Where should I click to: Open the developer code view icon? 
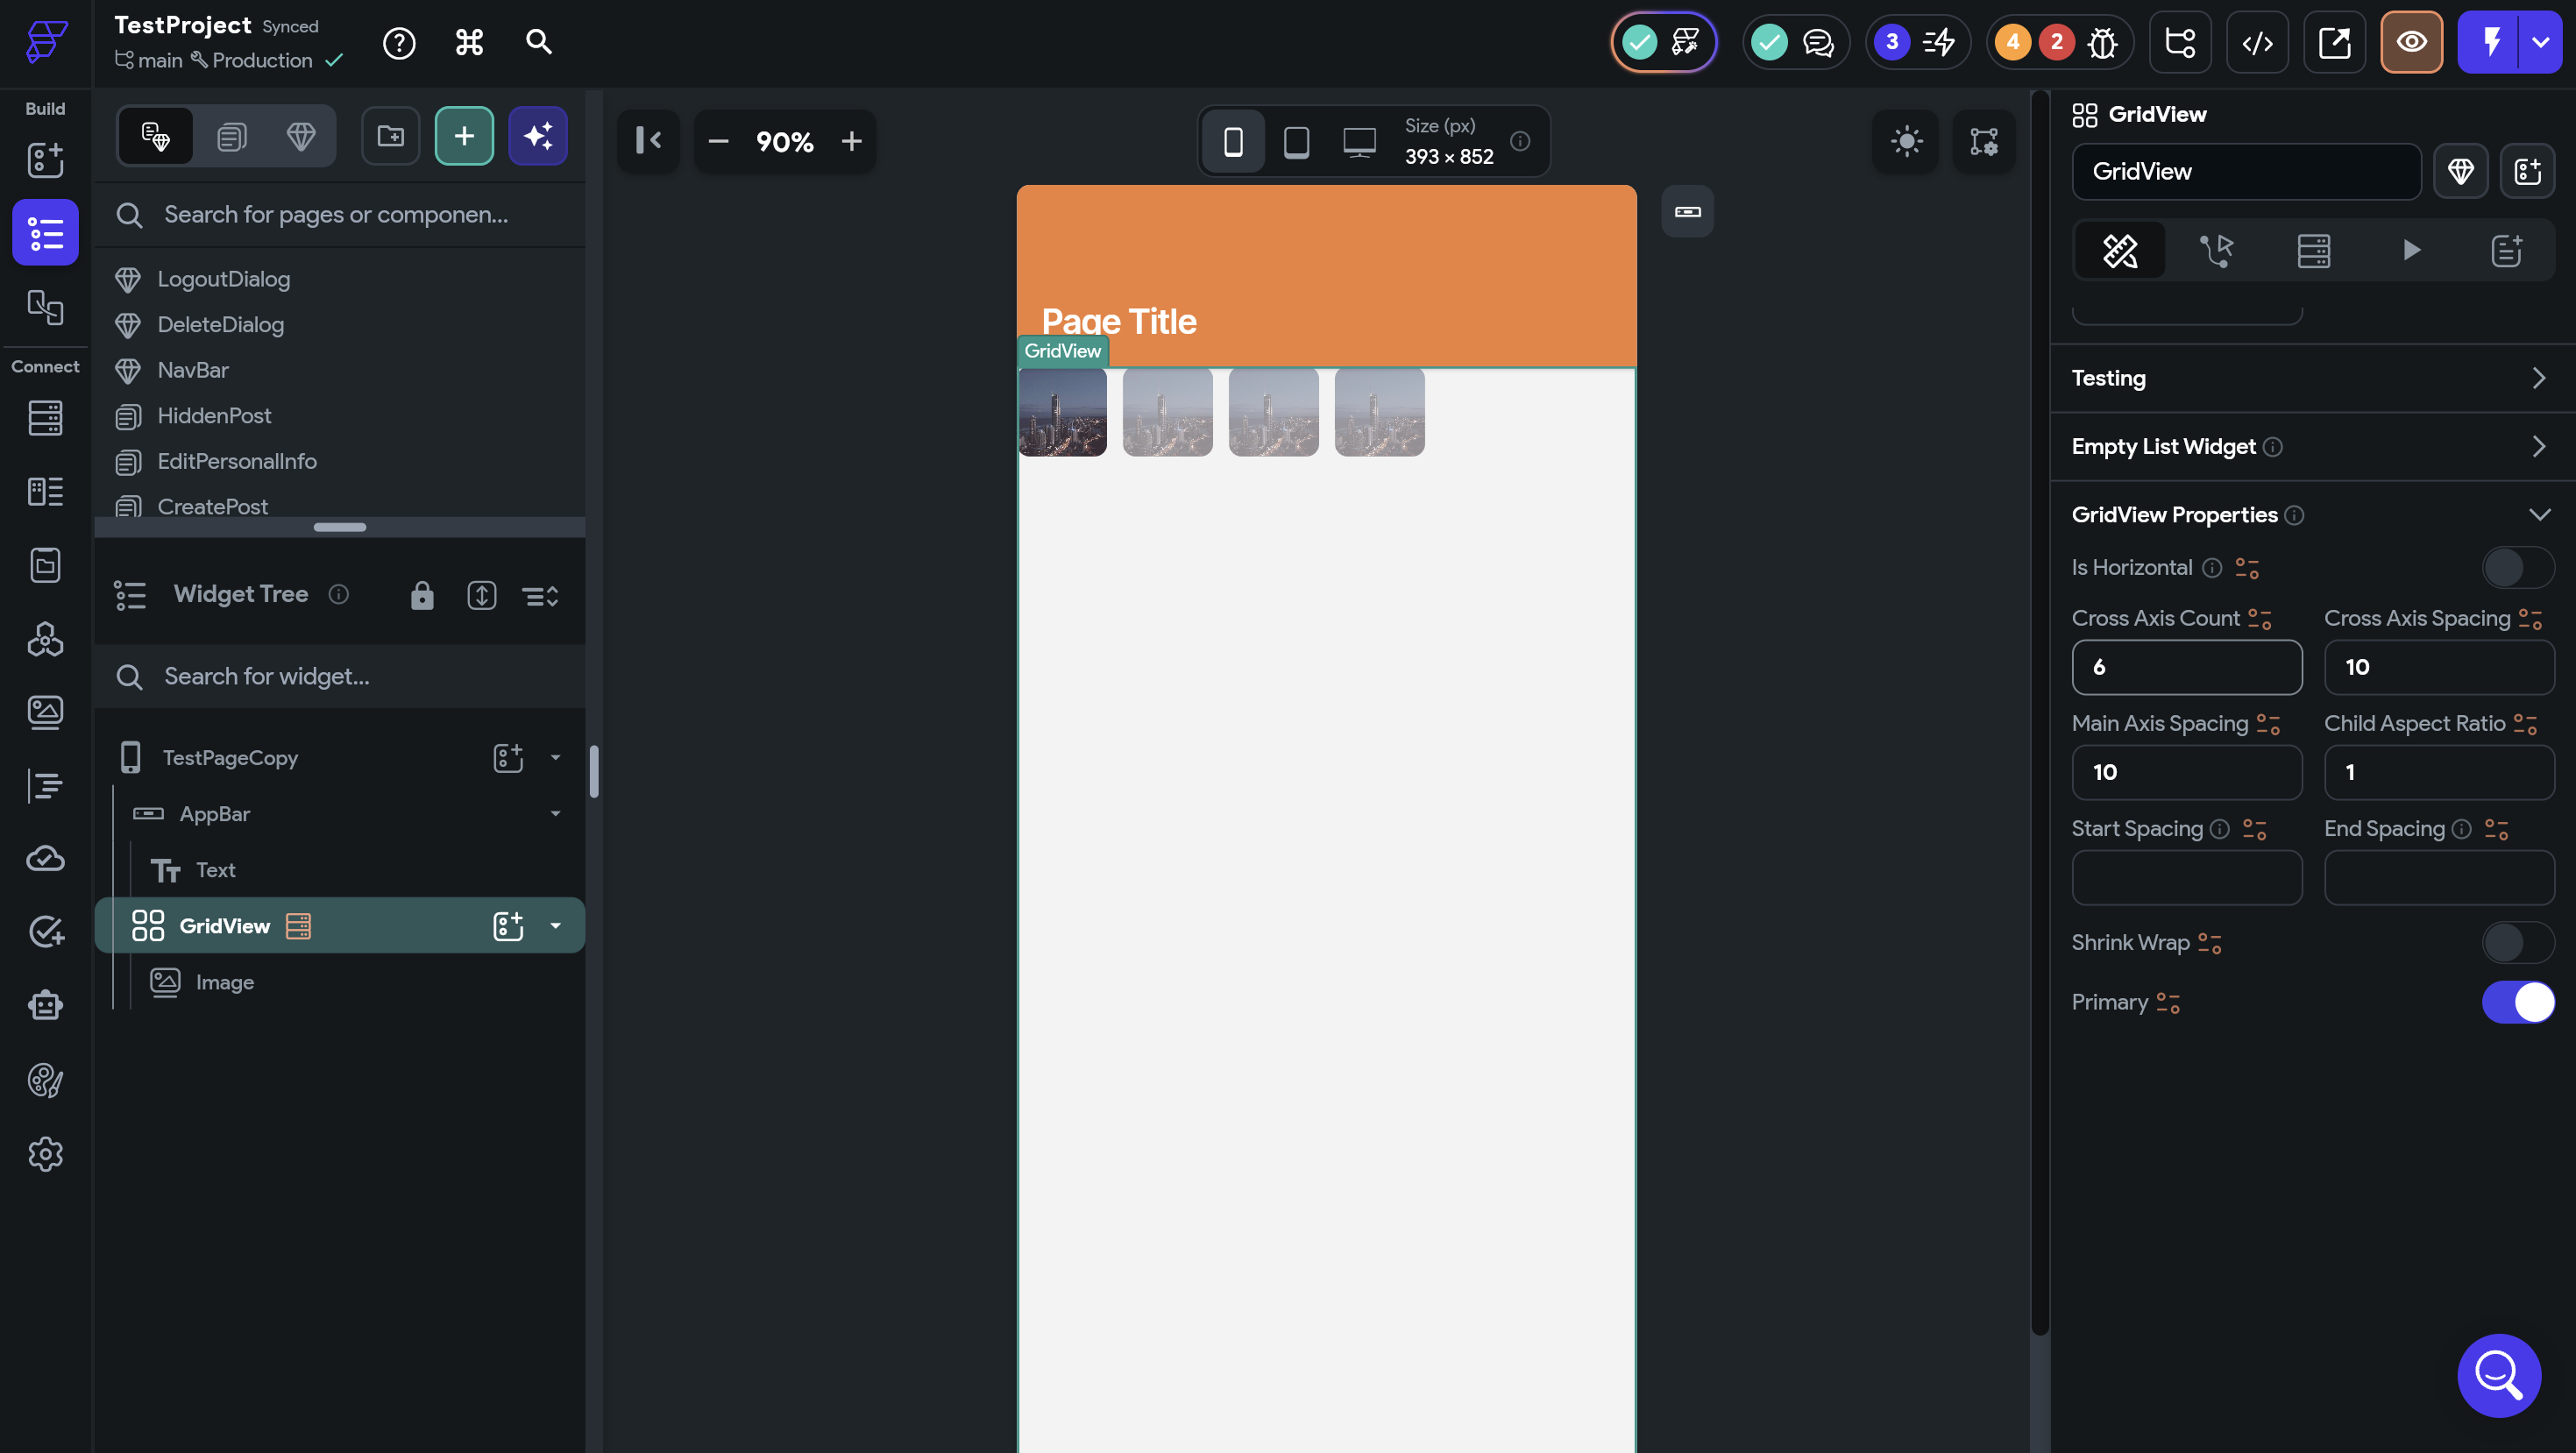click(x=2257, y=42)
